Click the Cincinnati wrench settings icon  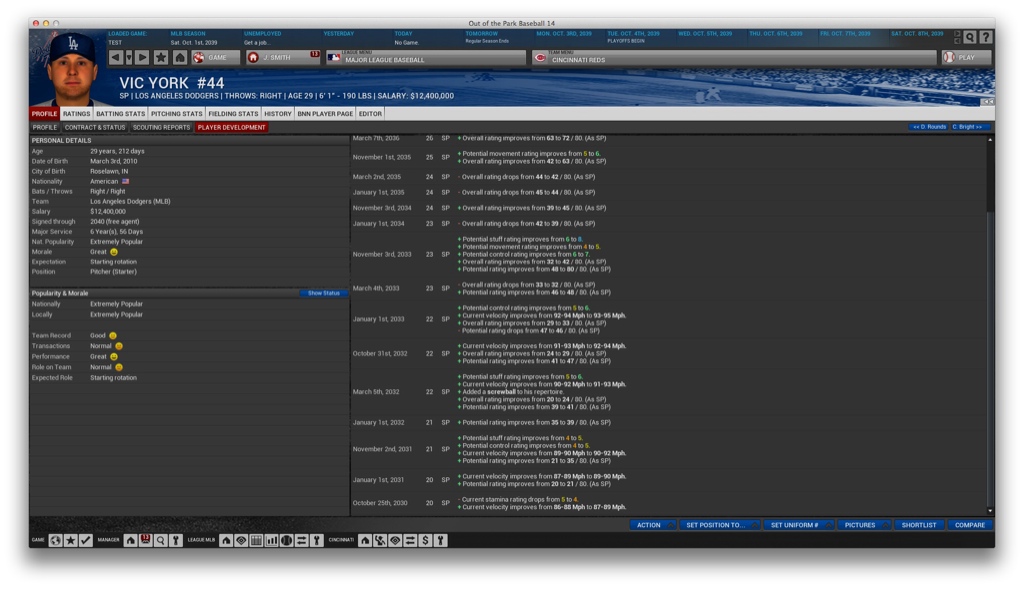(440, 541)
